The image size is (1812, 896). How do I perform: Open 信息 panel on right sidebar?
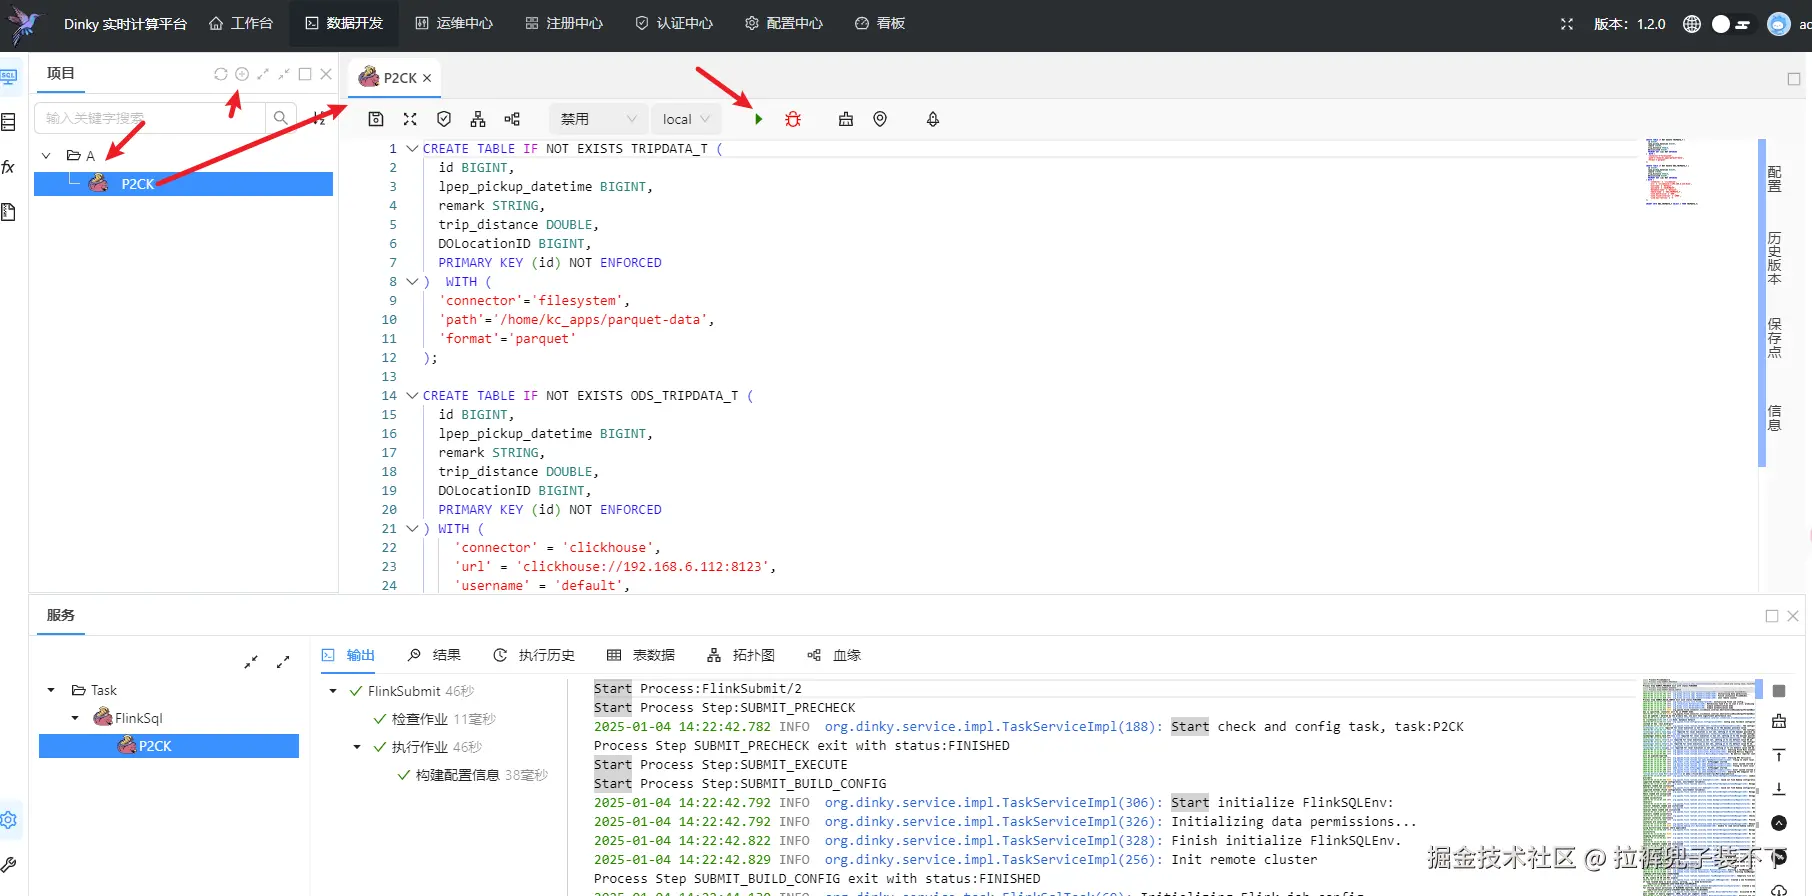1774,418
